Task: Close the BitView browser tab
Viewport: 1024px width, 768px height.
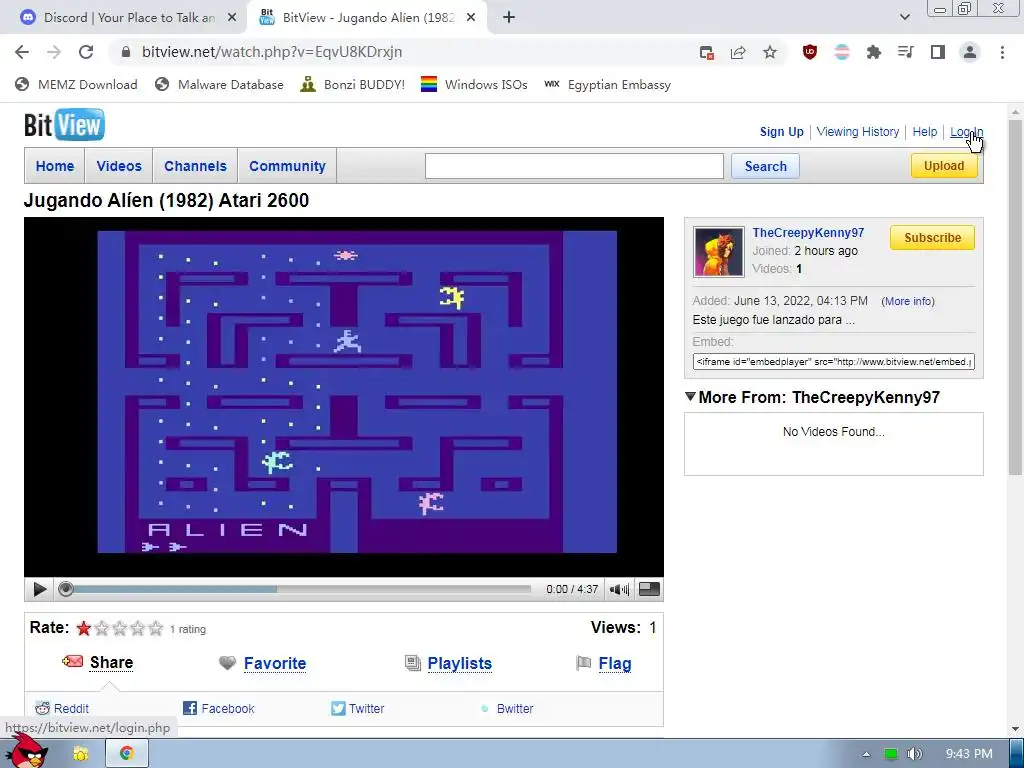Action: pos(471,18)
